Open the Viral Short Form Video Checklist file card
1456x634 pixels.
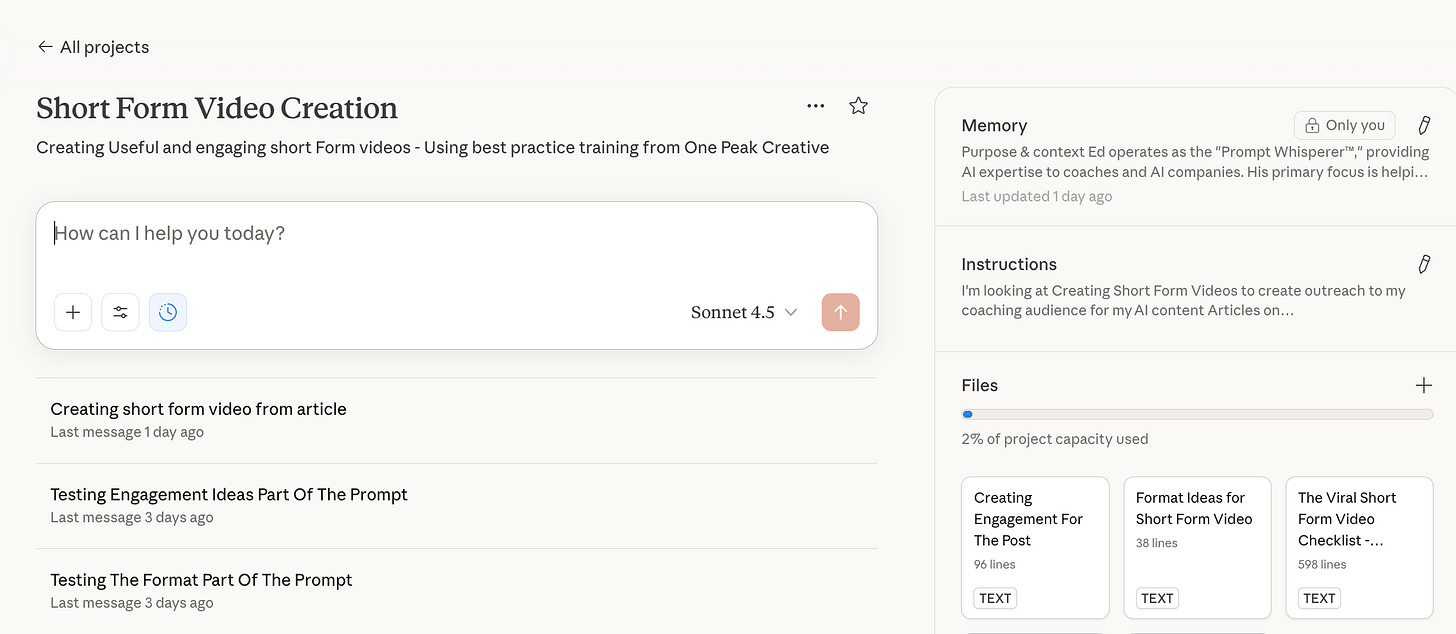[x=1358, y=547]
